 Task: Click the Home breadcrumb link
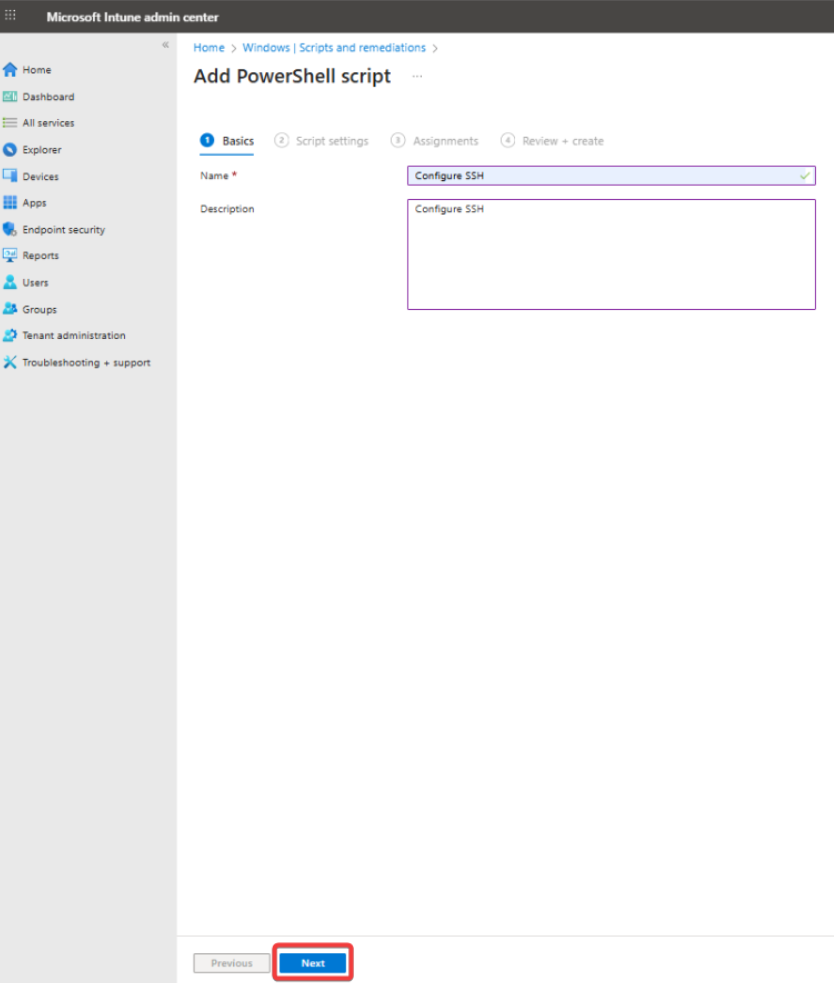click(209, 48)
